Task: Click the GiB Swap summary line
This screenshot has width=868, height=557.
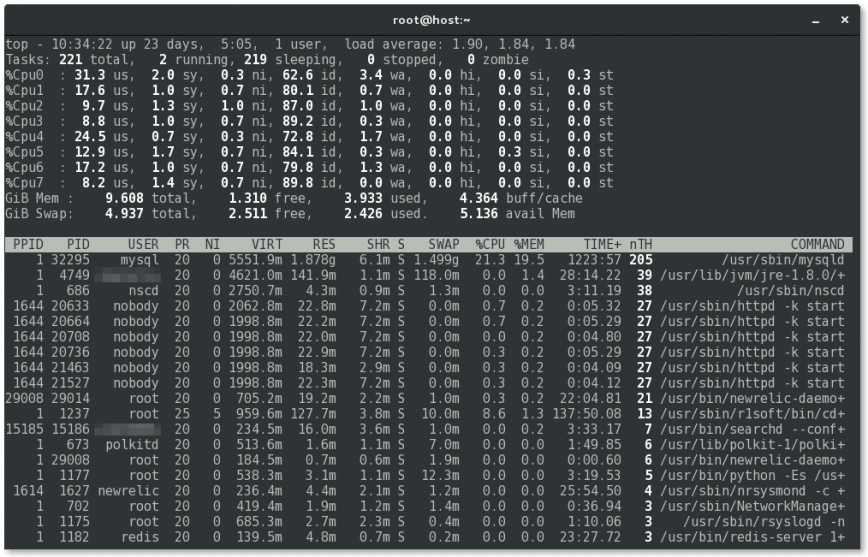Action: click(290, 213)
